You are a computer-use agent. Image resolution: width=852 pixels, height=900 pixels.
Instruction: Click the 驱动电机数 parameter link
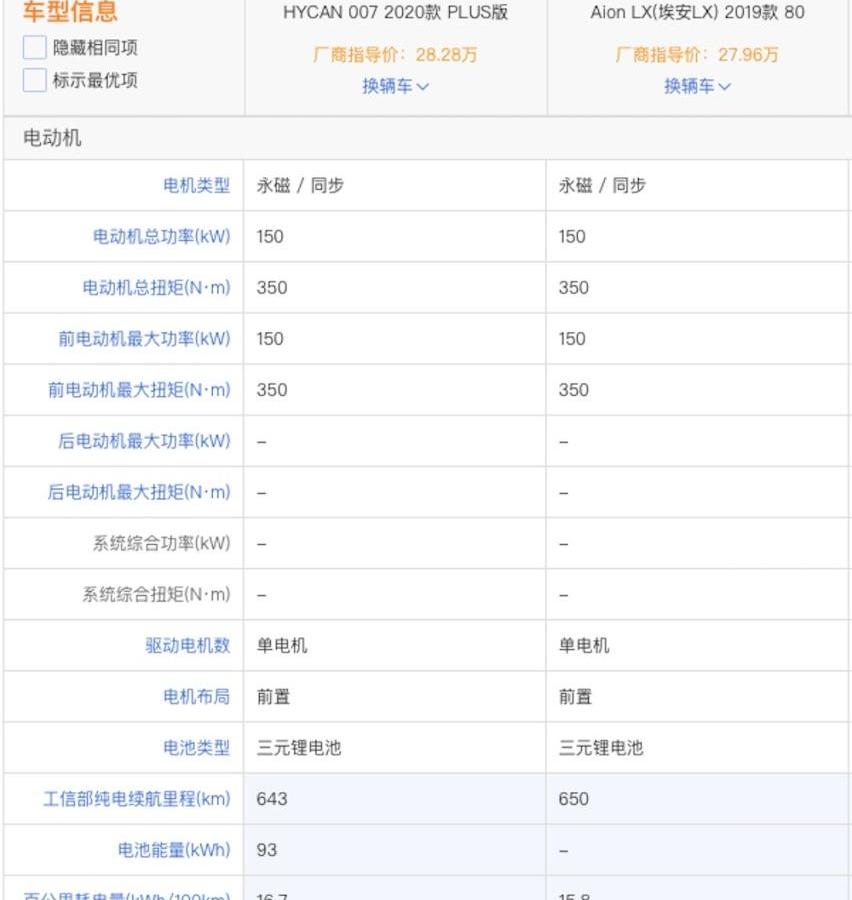click(188, 645)
